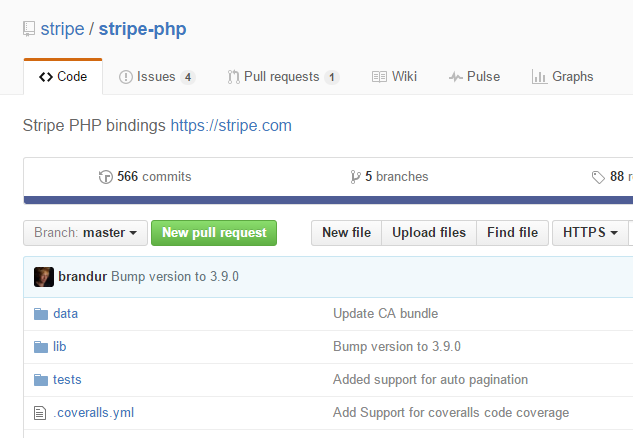633x438 pixels.
Task: Click brandur's avatar thumbnail
Action: (x=44, y=277)
